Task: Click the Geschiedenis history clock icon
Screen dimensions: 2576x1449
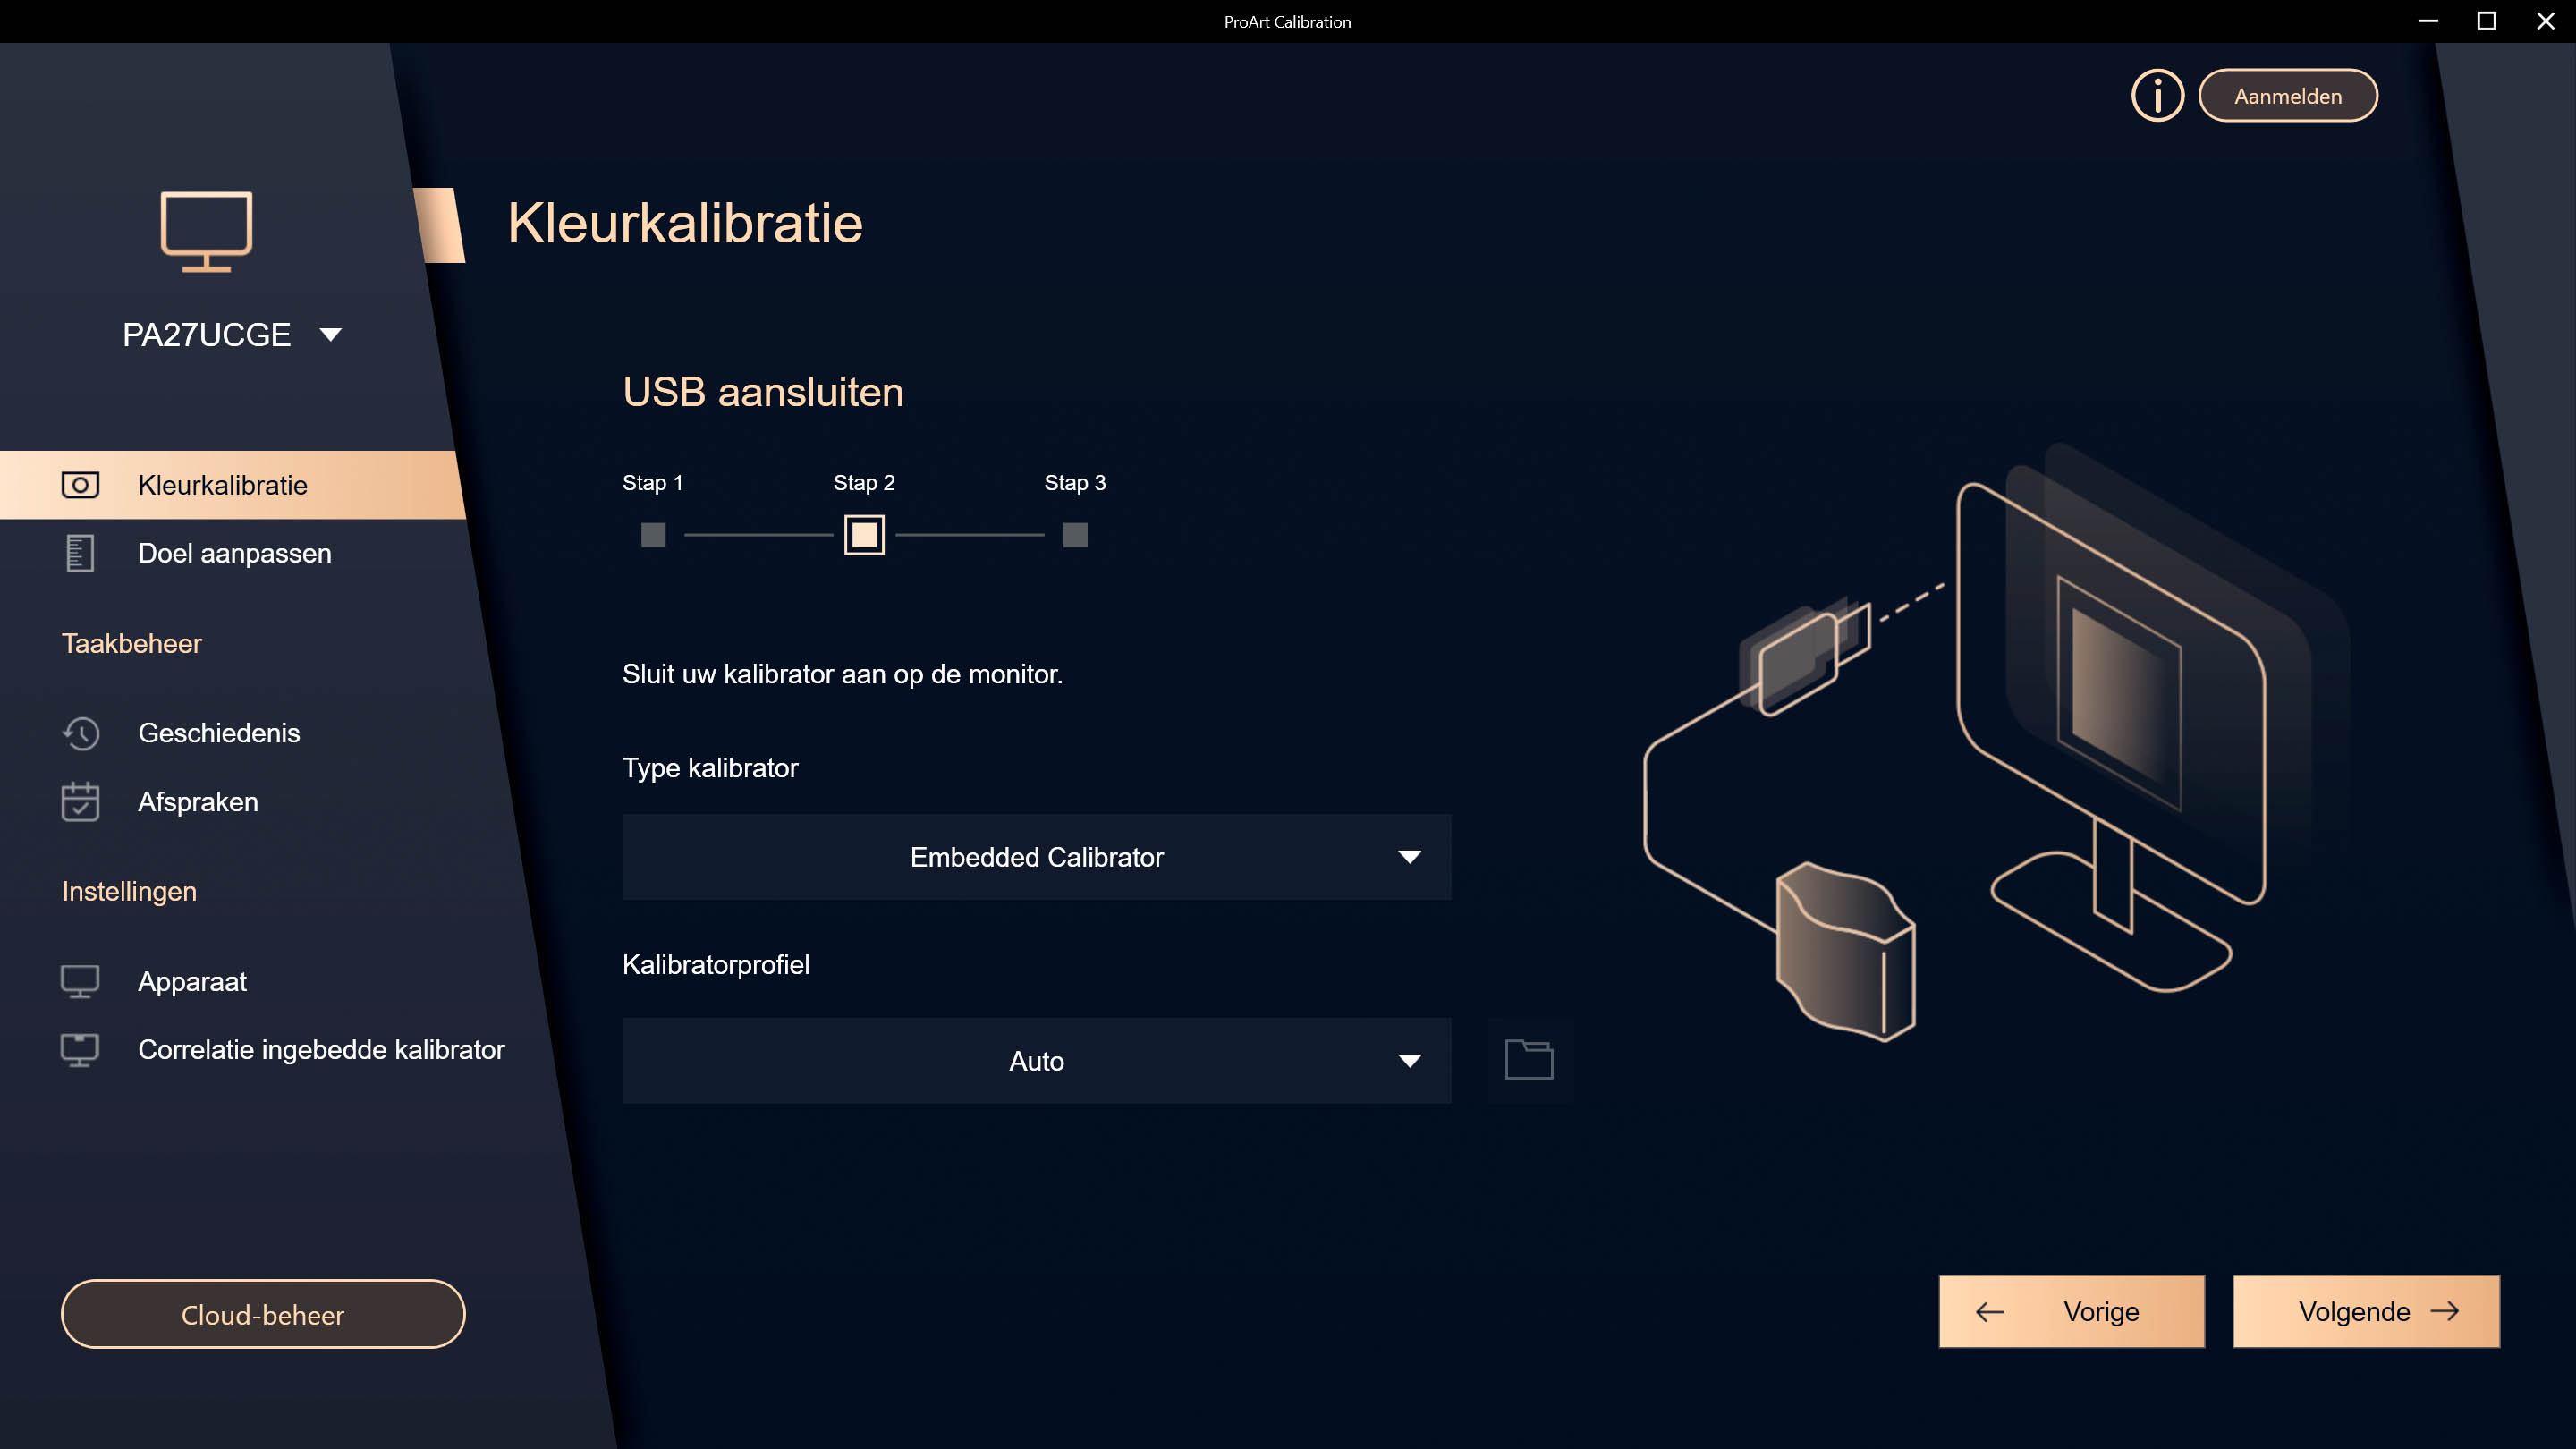Action: (x=80, y=733)
